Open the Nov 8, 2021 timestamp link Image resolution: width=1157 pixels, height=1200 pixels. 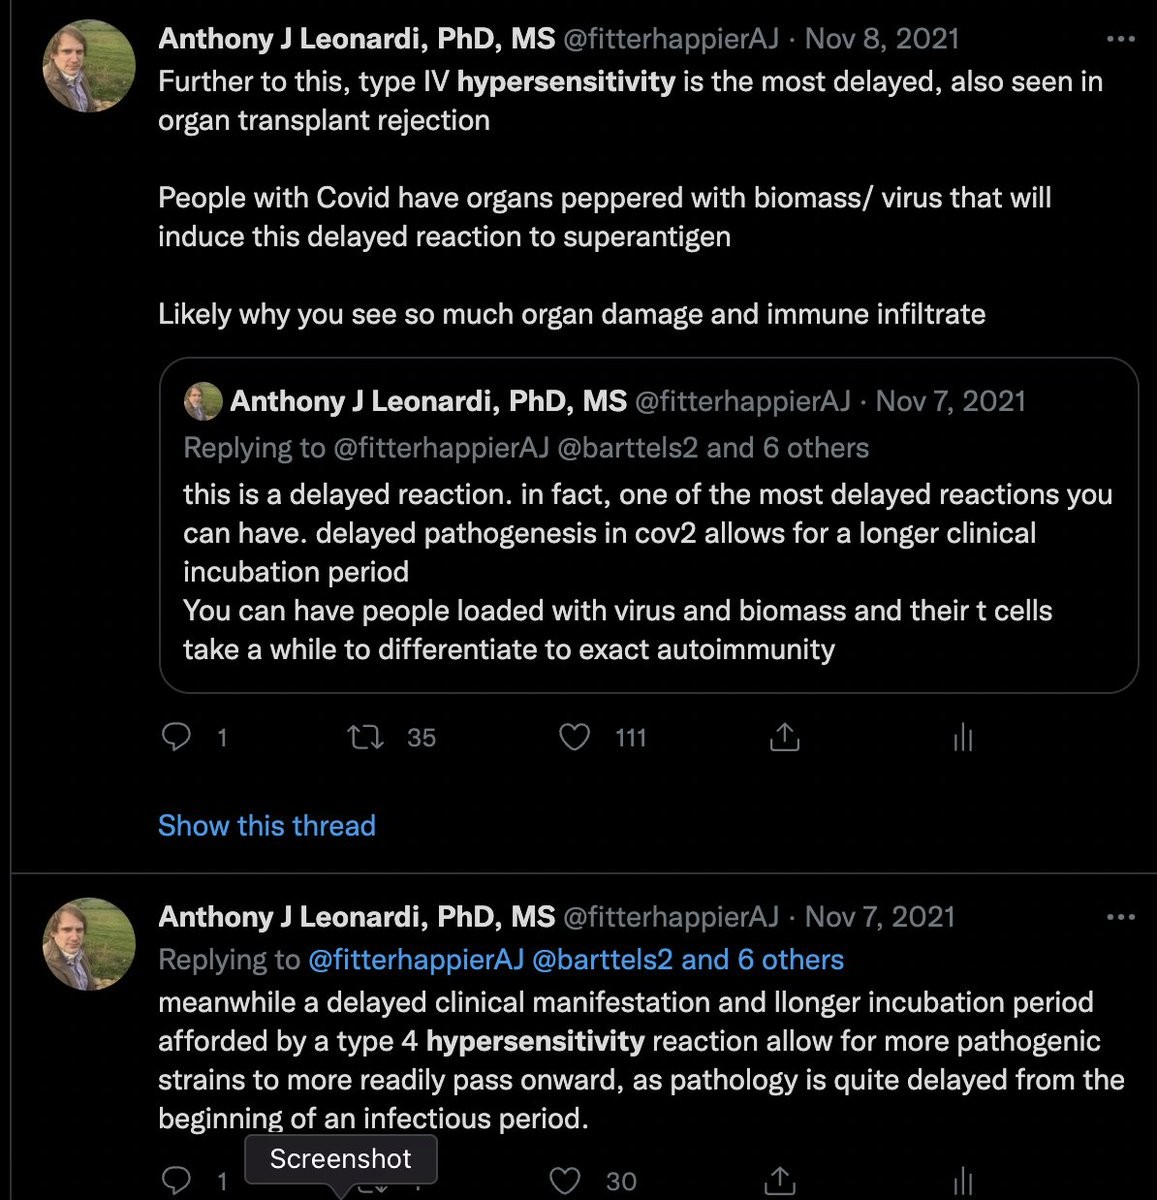[882, 39]
